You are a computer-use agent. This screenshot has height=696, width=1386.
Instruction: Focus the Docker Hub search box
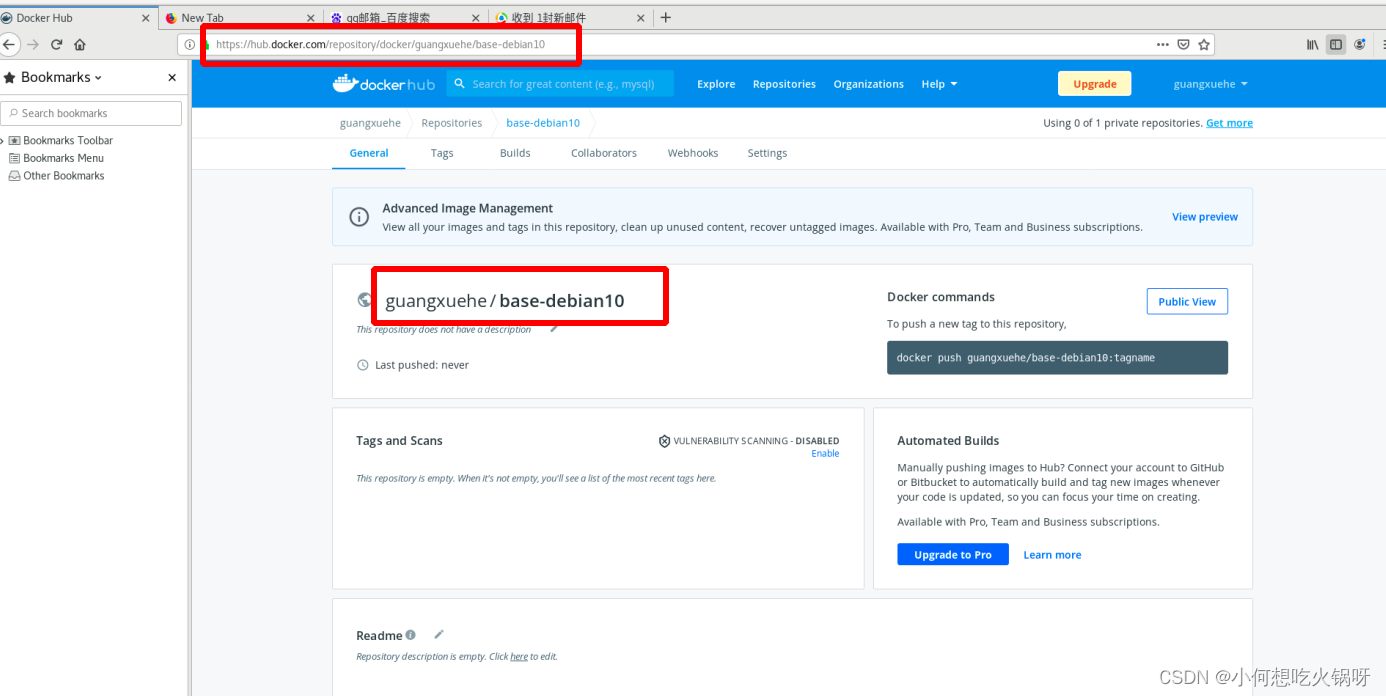[x=560, y=84]
